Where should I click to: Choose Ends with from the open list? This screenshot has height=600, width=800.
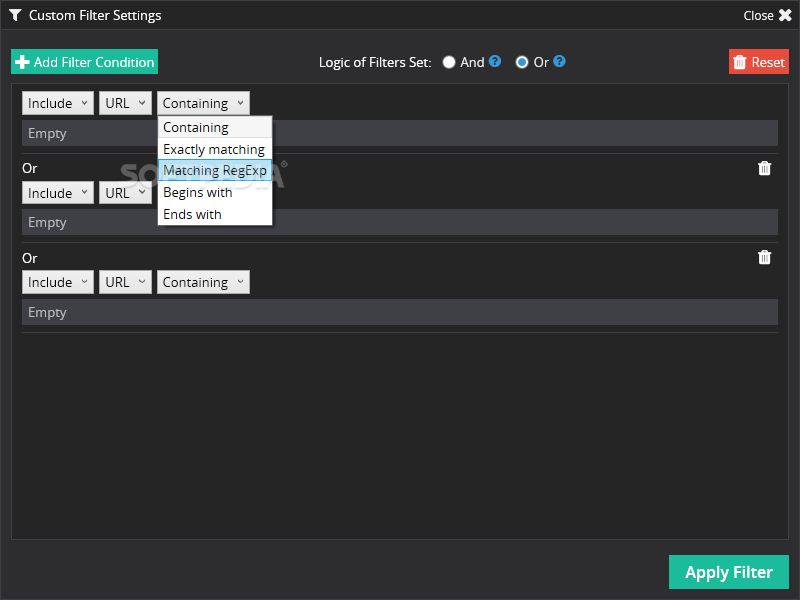[x=215, y=214]
